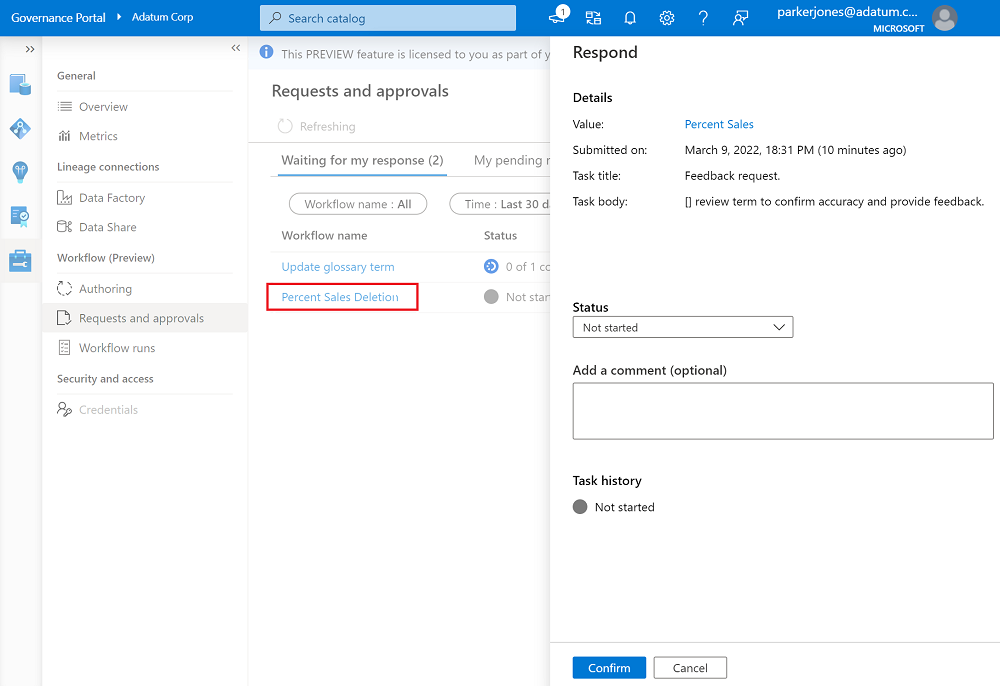The width and height of the screenshot is (1000, 686).
Task: Click the user account avatar
Action: point(944,18)
